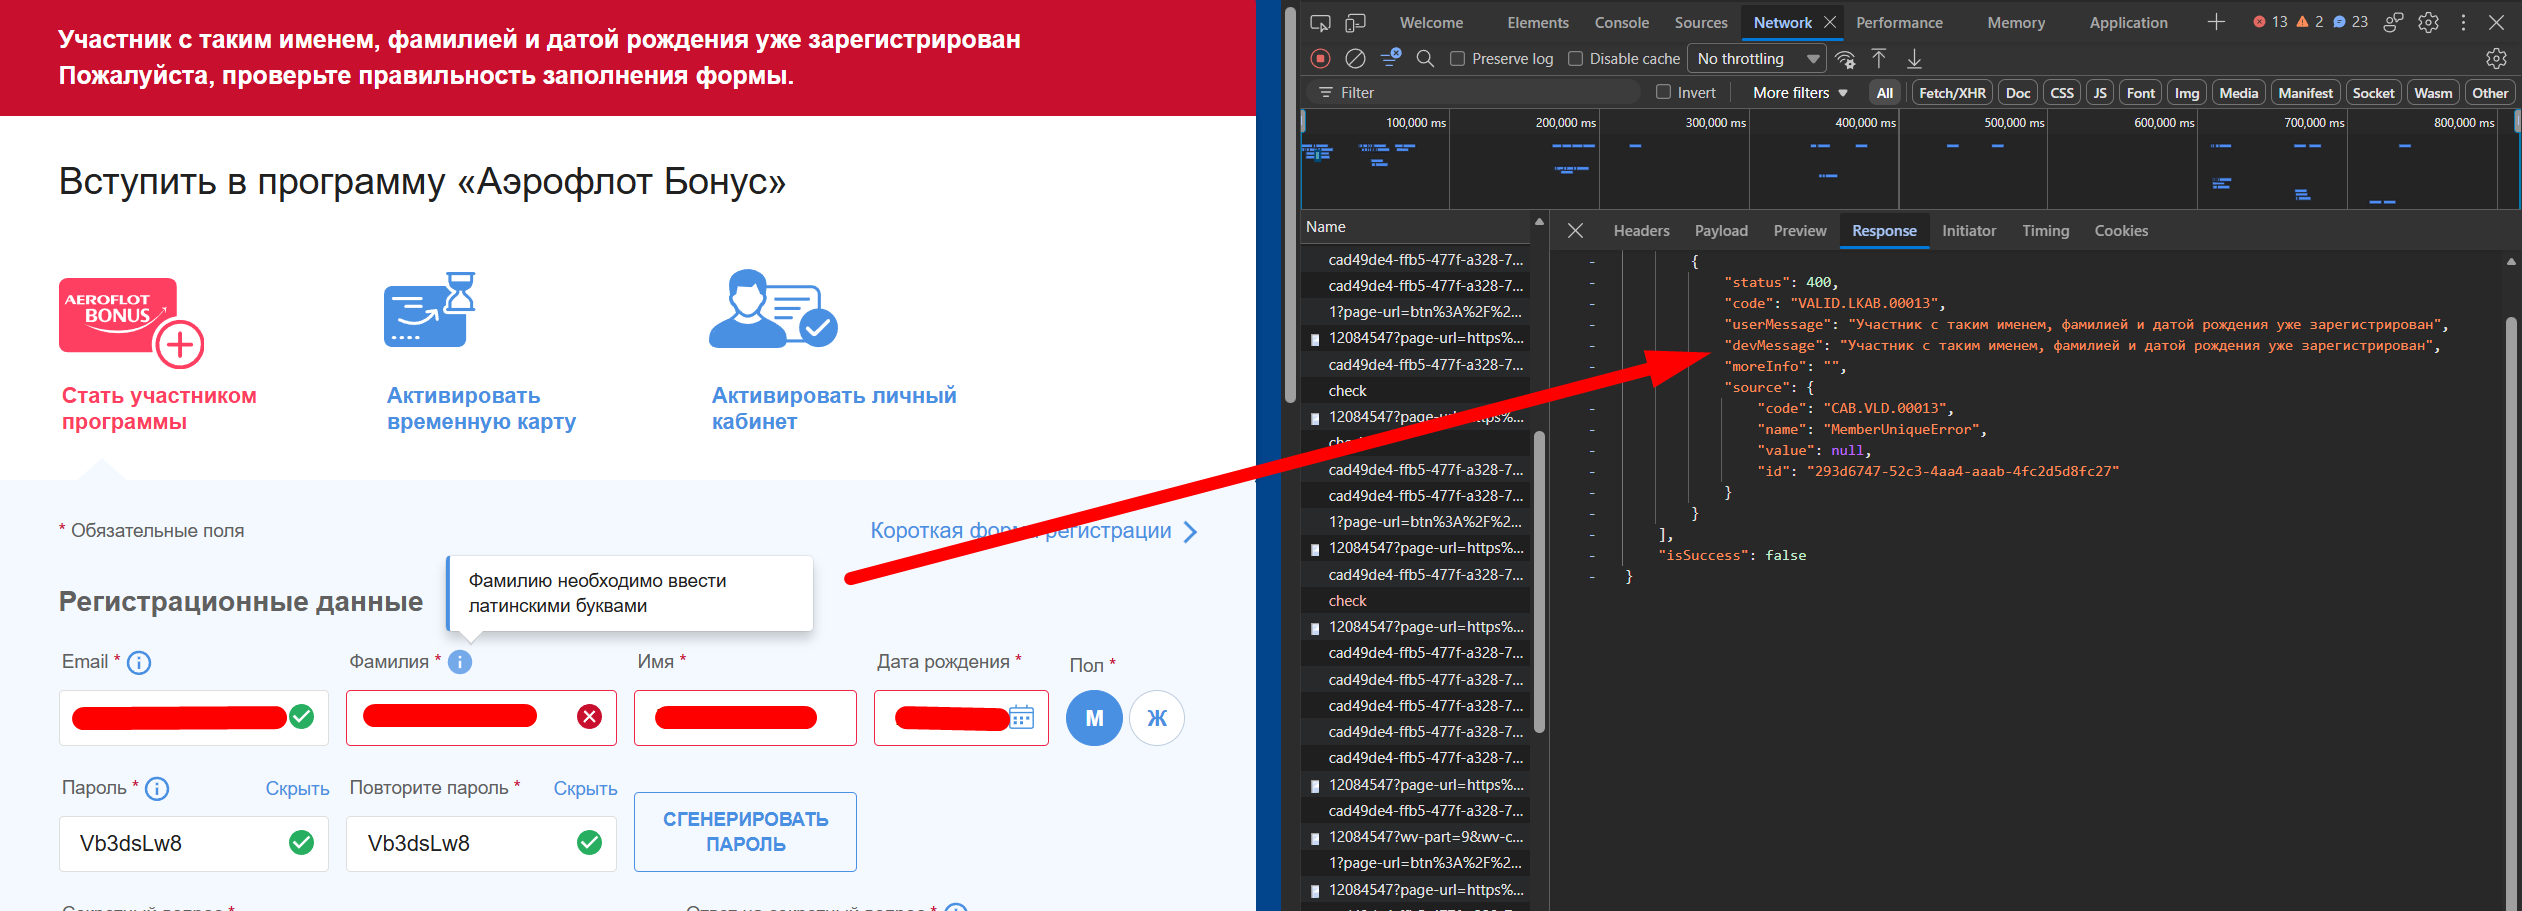The image size is (2522, 911).
Task: Close the request details pane
Action: [1575, 231]
